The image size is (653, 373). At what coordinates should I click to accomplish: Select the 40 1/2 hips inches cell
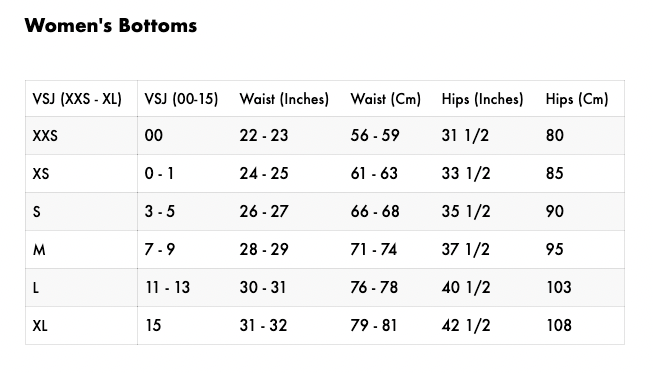[466, 288]
